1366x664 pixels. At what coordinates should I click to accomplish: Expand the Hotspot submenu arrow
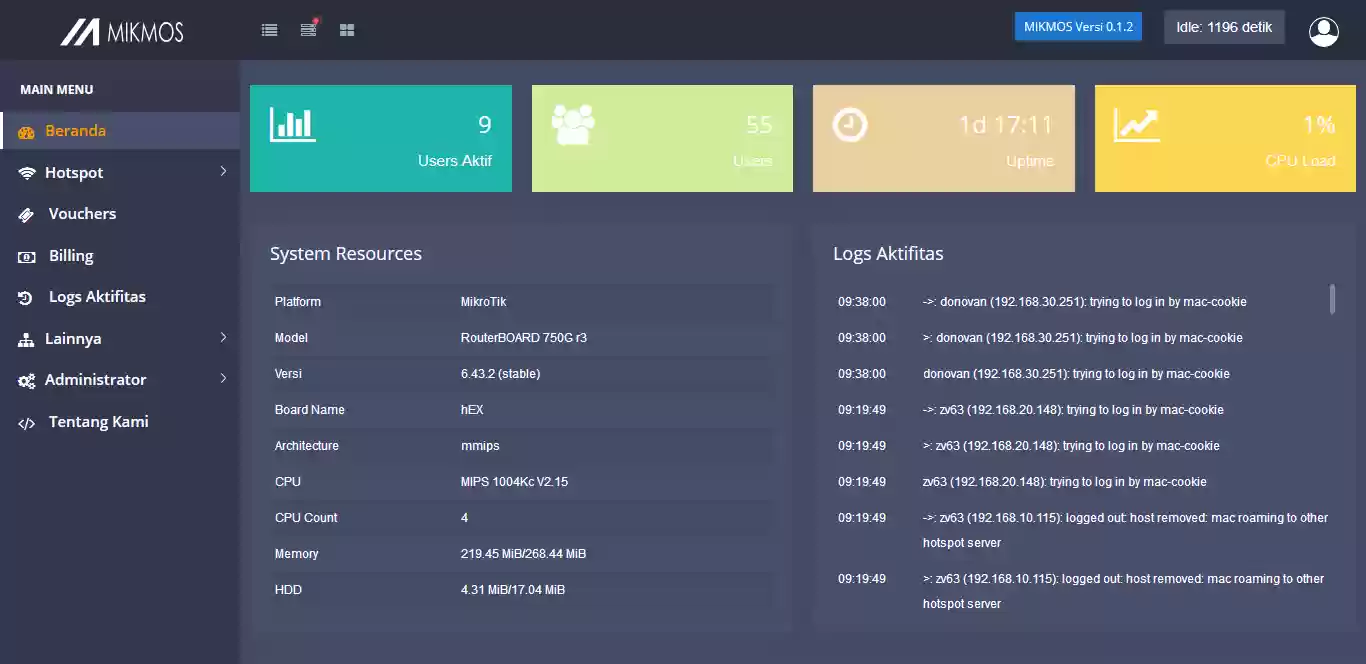223,172
